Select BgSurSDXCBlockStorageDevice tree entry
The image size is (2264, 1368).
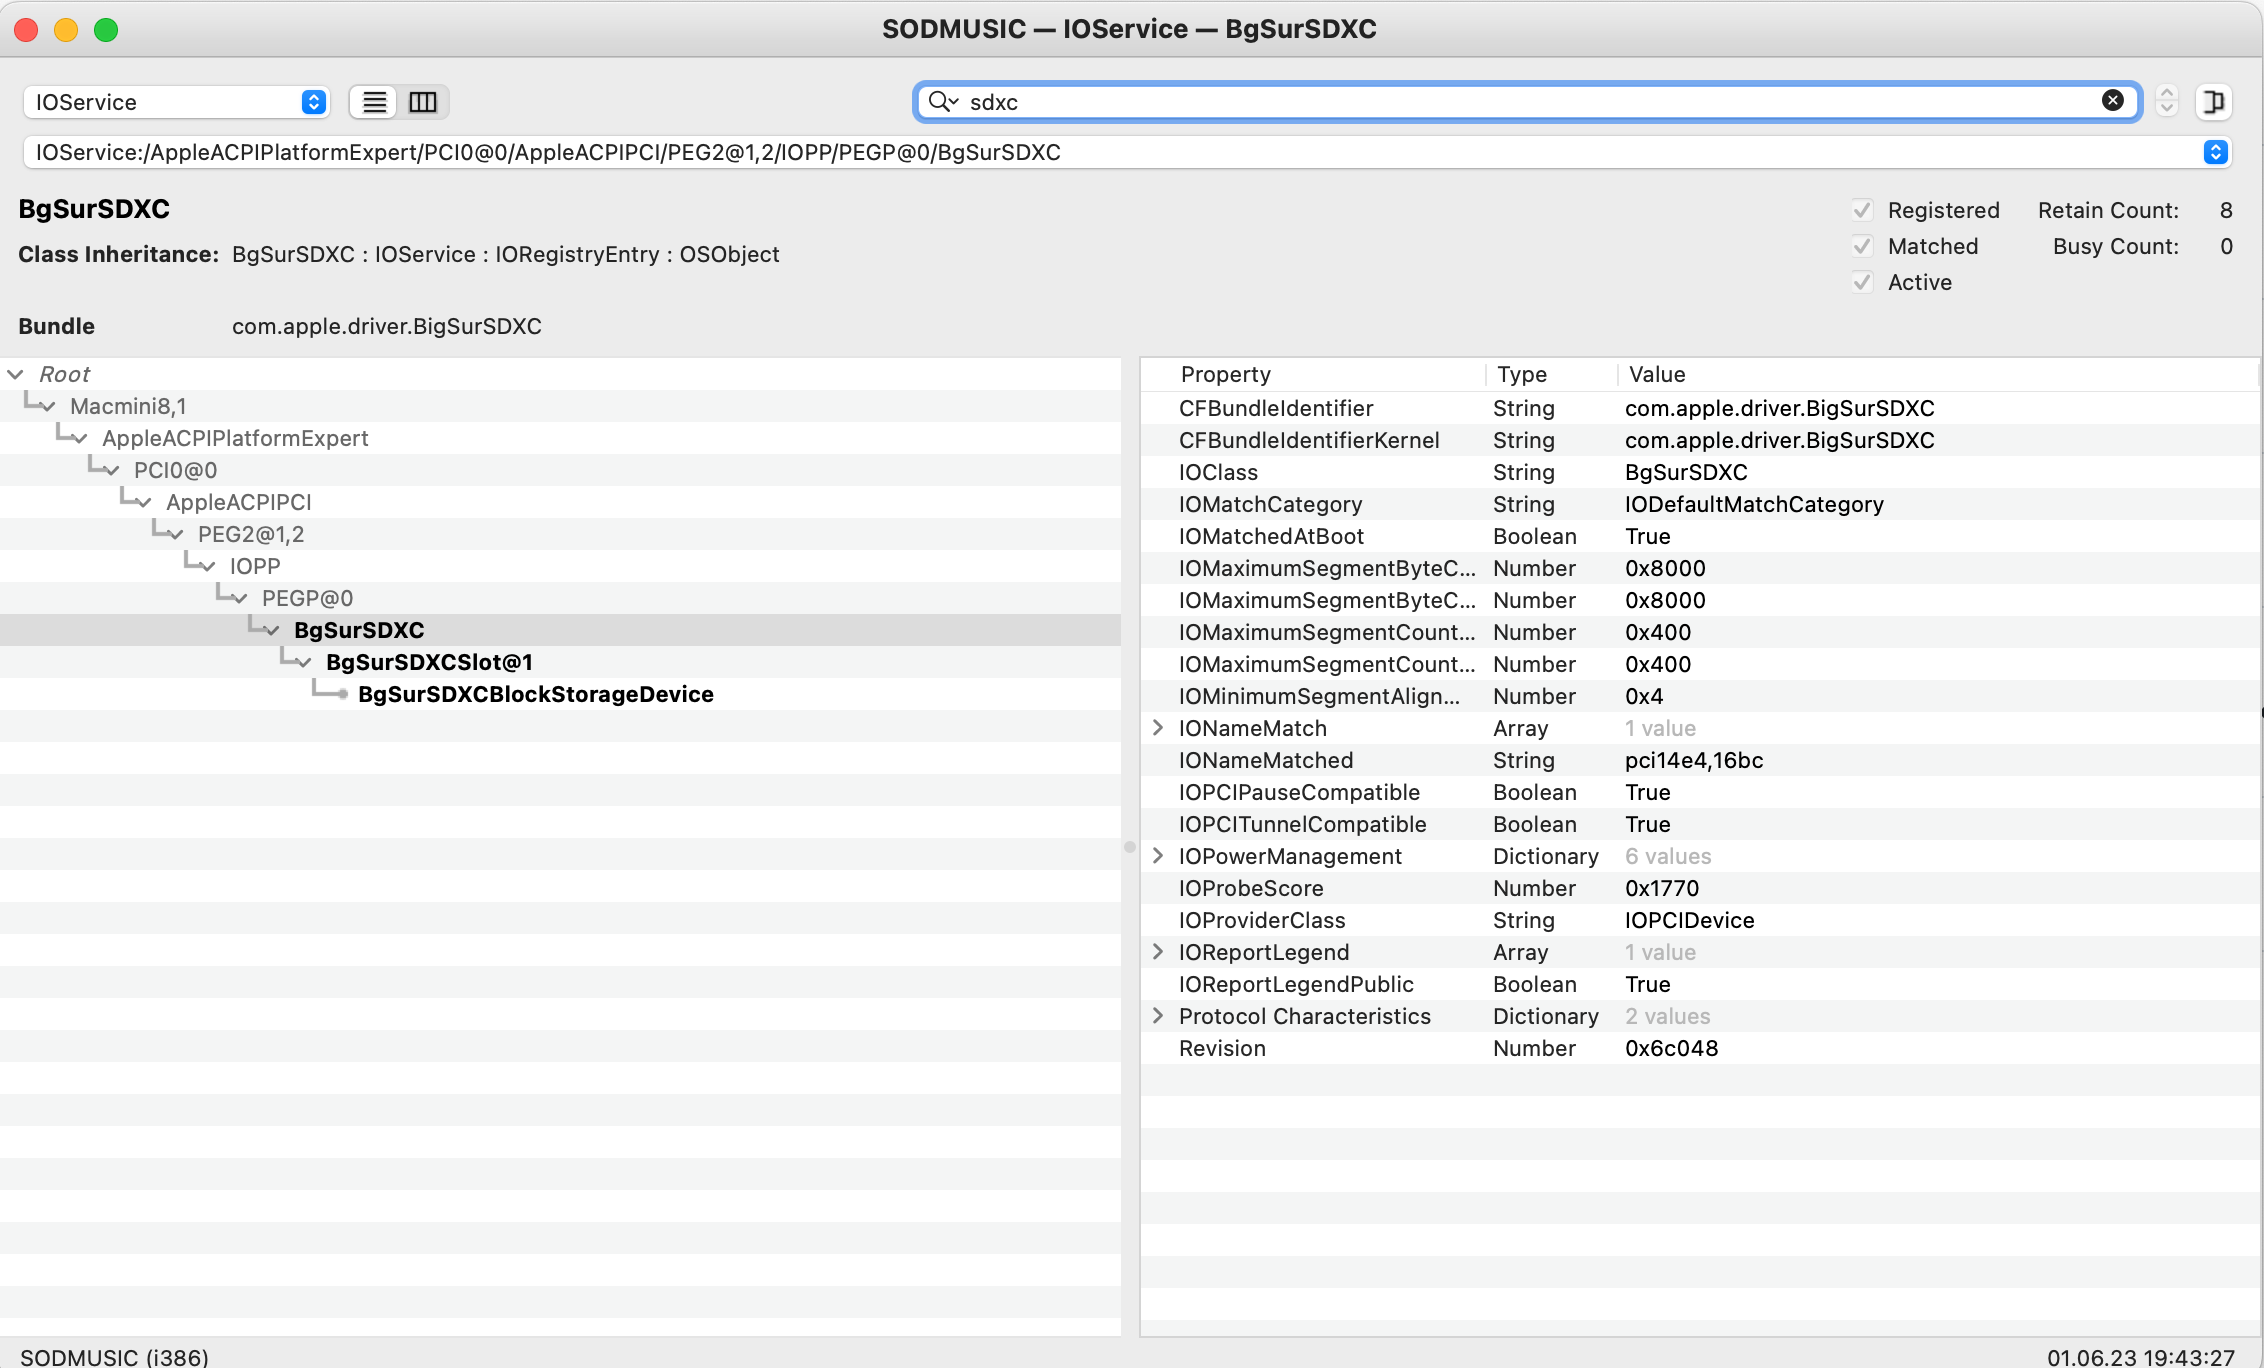click(x=535, y=694)
